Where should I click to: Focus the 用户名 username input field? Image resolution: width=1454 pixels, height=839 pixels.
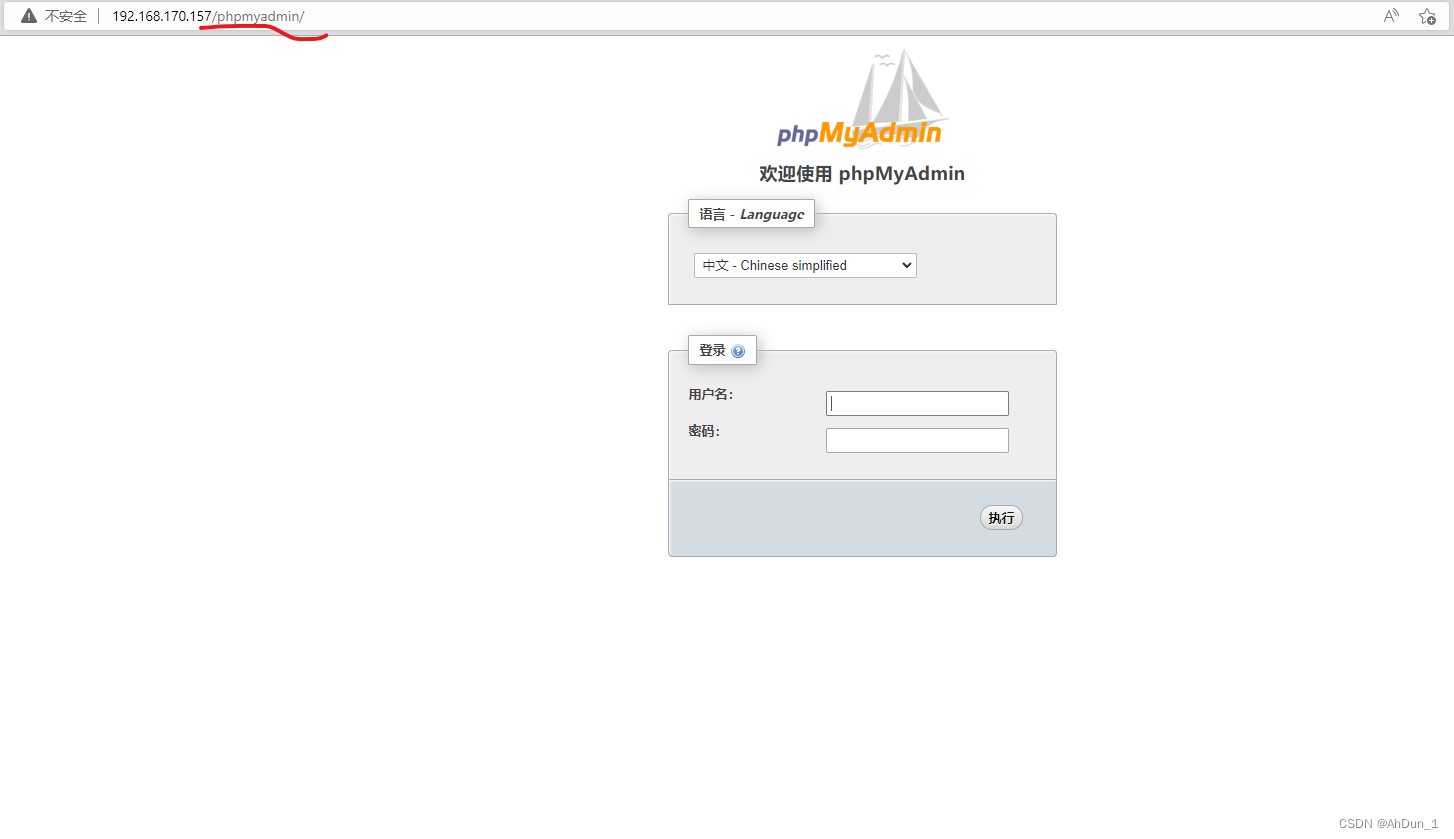(x=917, y=403)
